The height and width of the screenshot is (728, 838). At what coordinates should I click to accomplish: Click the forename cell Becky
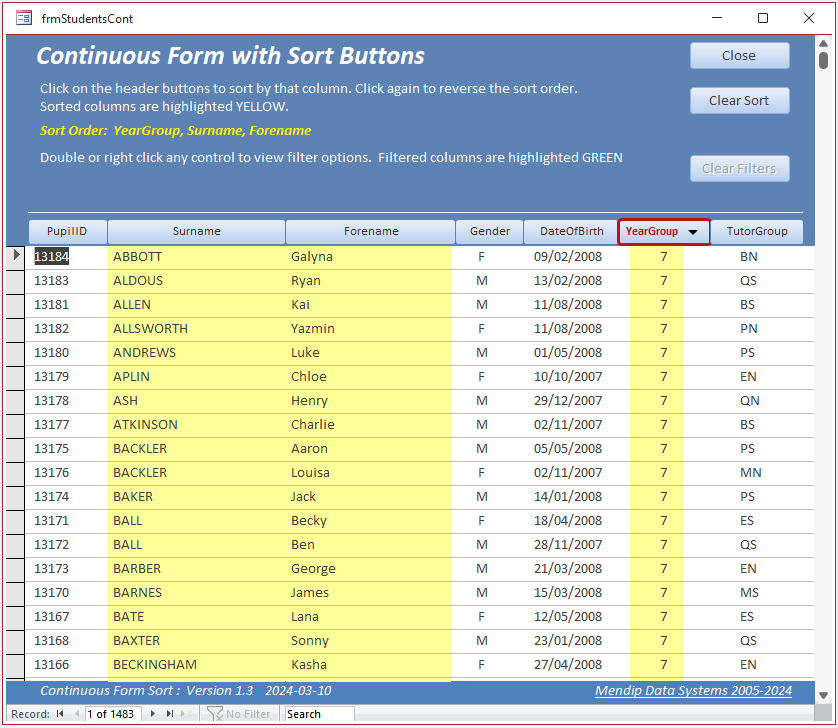[x=369, y=521]
